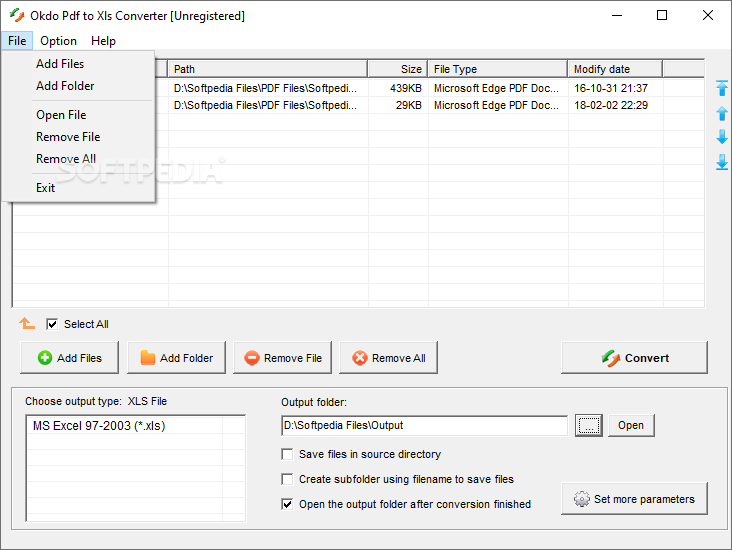Toggle the Select All checkbox
This screenshot has width=732, height=550.
tap(52, 324)
